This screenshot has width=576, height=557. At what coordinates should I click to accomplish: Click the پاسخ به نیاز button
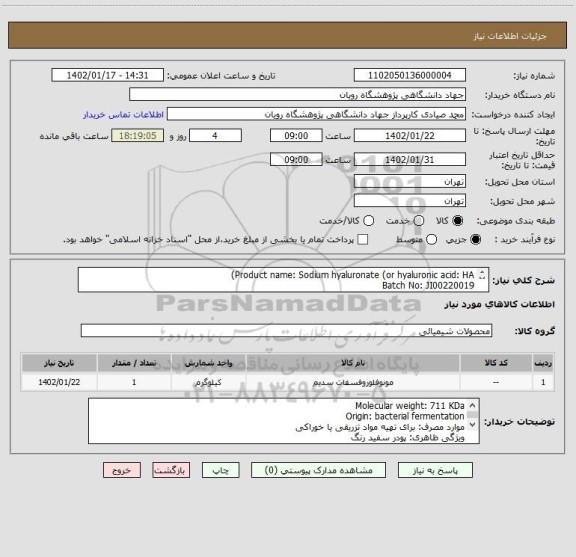click(435, 470)
